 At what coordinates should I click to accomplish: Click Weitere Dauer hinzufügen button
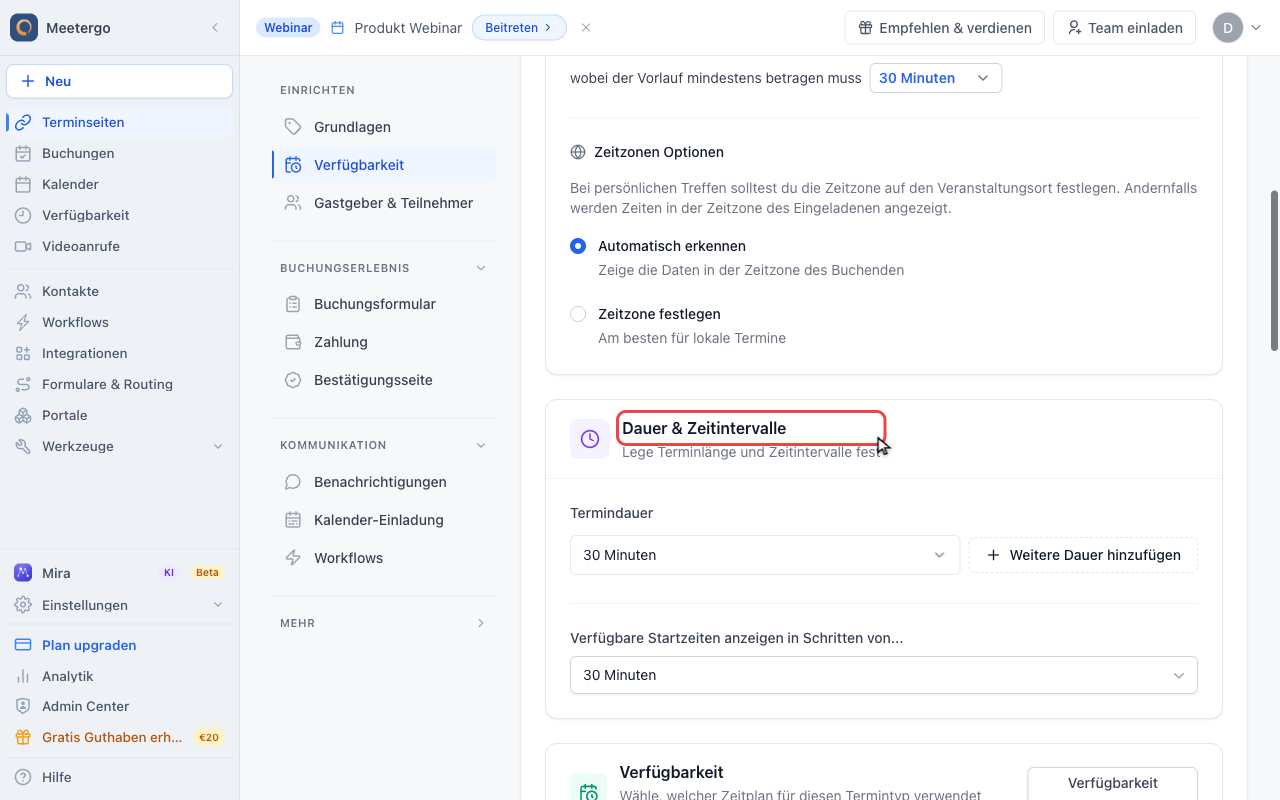[1083, 555]
